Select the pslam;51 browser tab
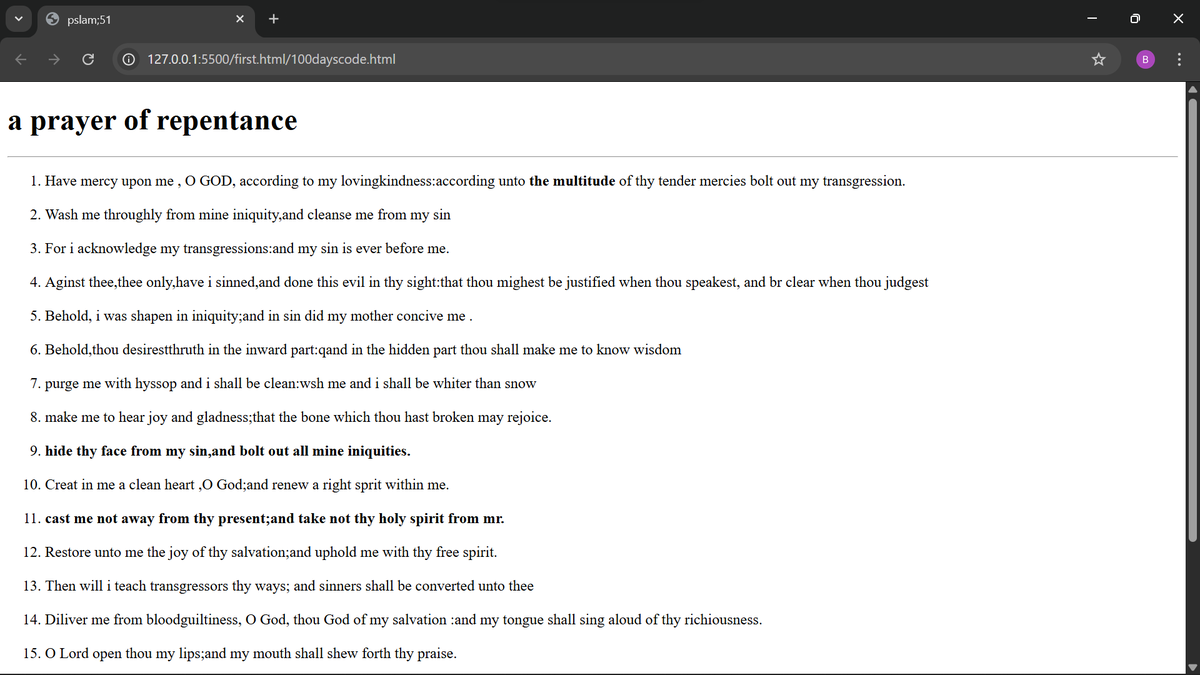1200x675 pixels. (x=145, y=19)
